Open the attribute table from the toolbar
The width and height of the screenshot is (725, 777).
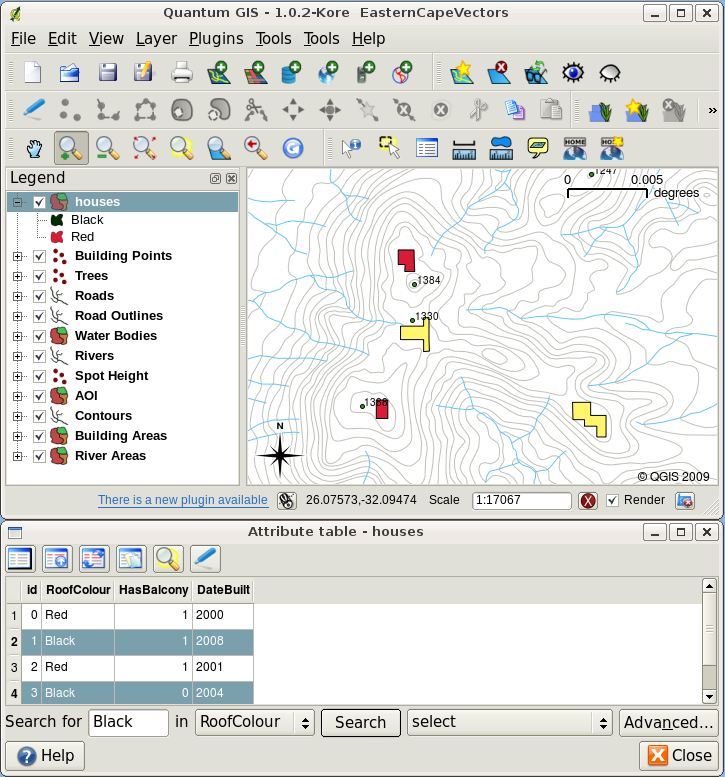click(427, 148)
